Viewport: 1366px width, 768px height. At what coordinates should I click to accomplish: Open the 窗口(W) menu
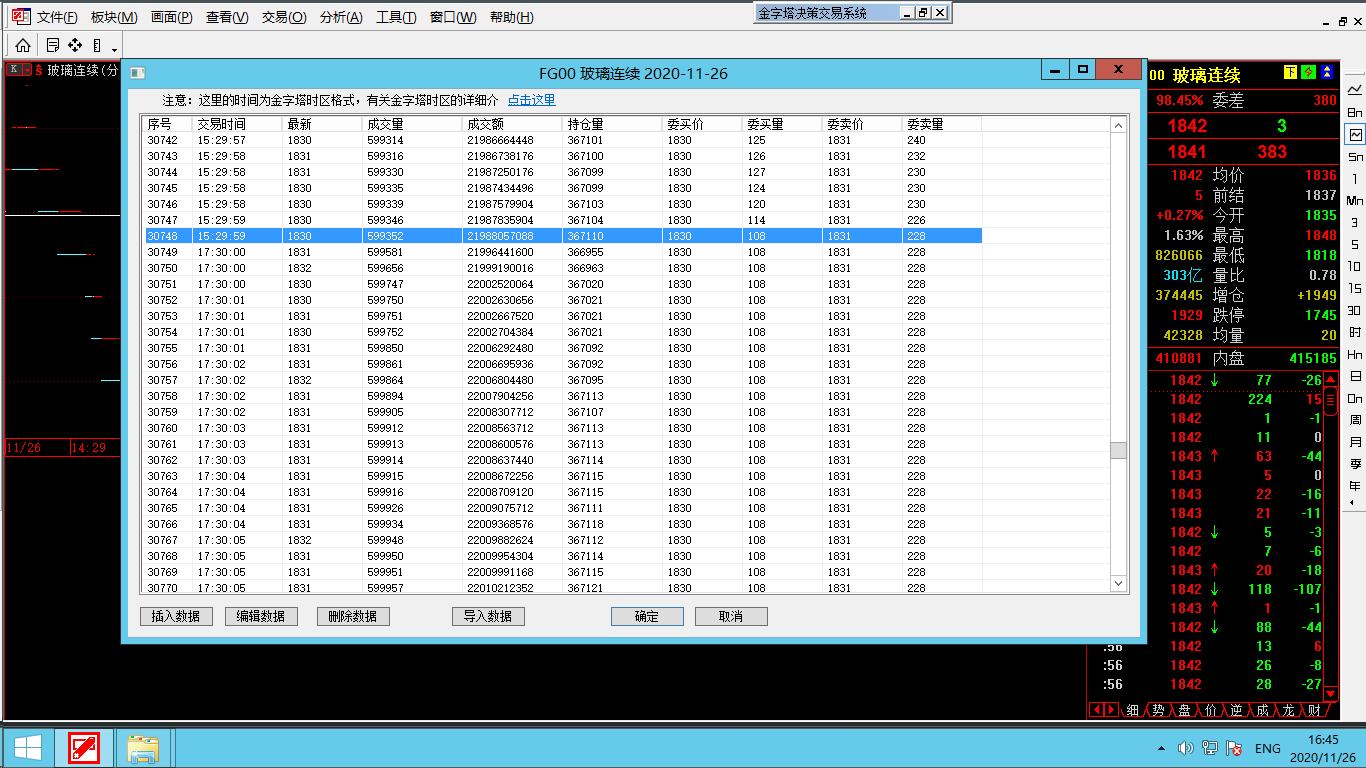453,17
